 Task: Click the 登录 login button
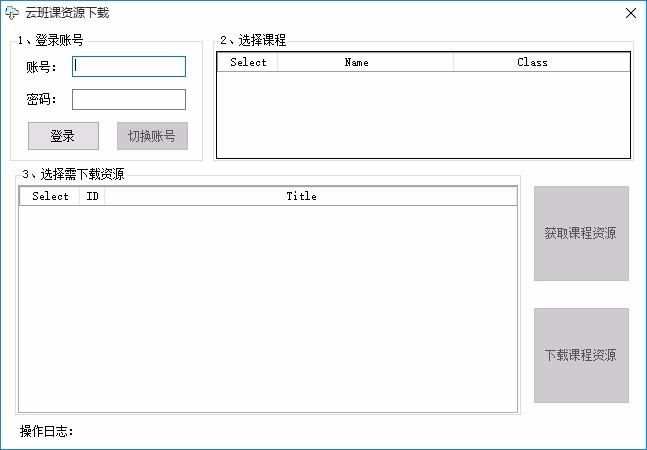63,136
